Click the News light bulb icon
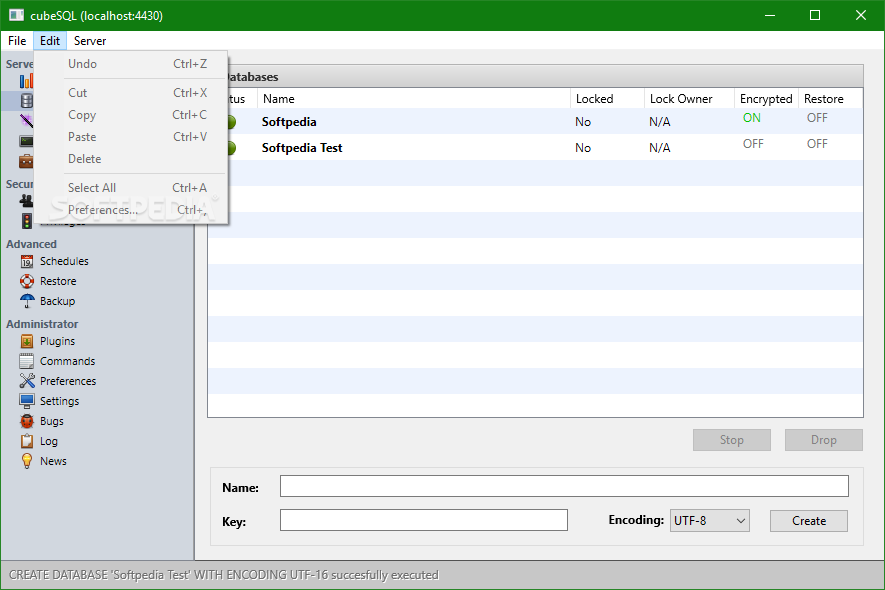This screenshot has height=590, width=885. click(x=27, y=461)
